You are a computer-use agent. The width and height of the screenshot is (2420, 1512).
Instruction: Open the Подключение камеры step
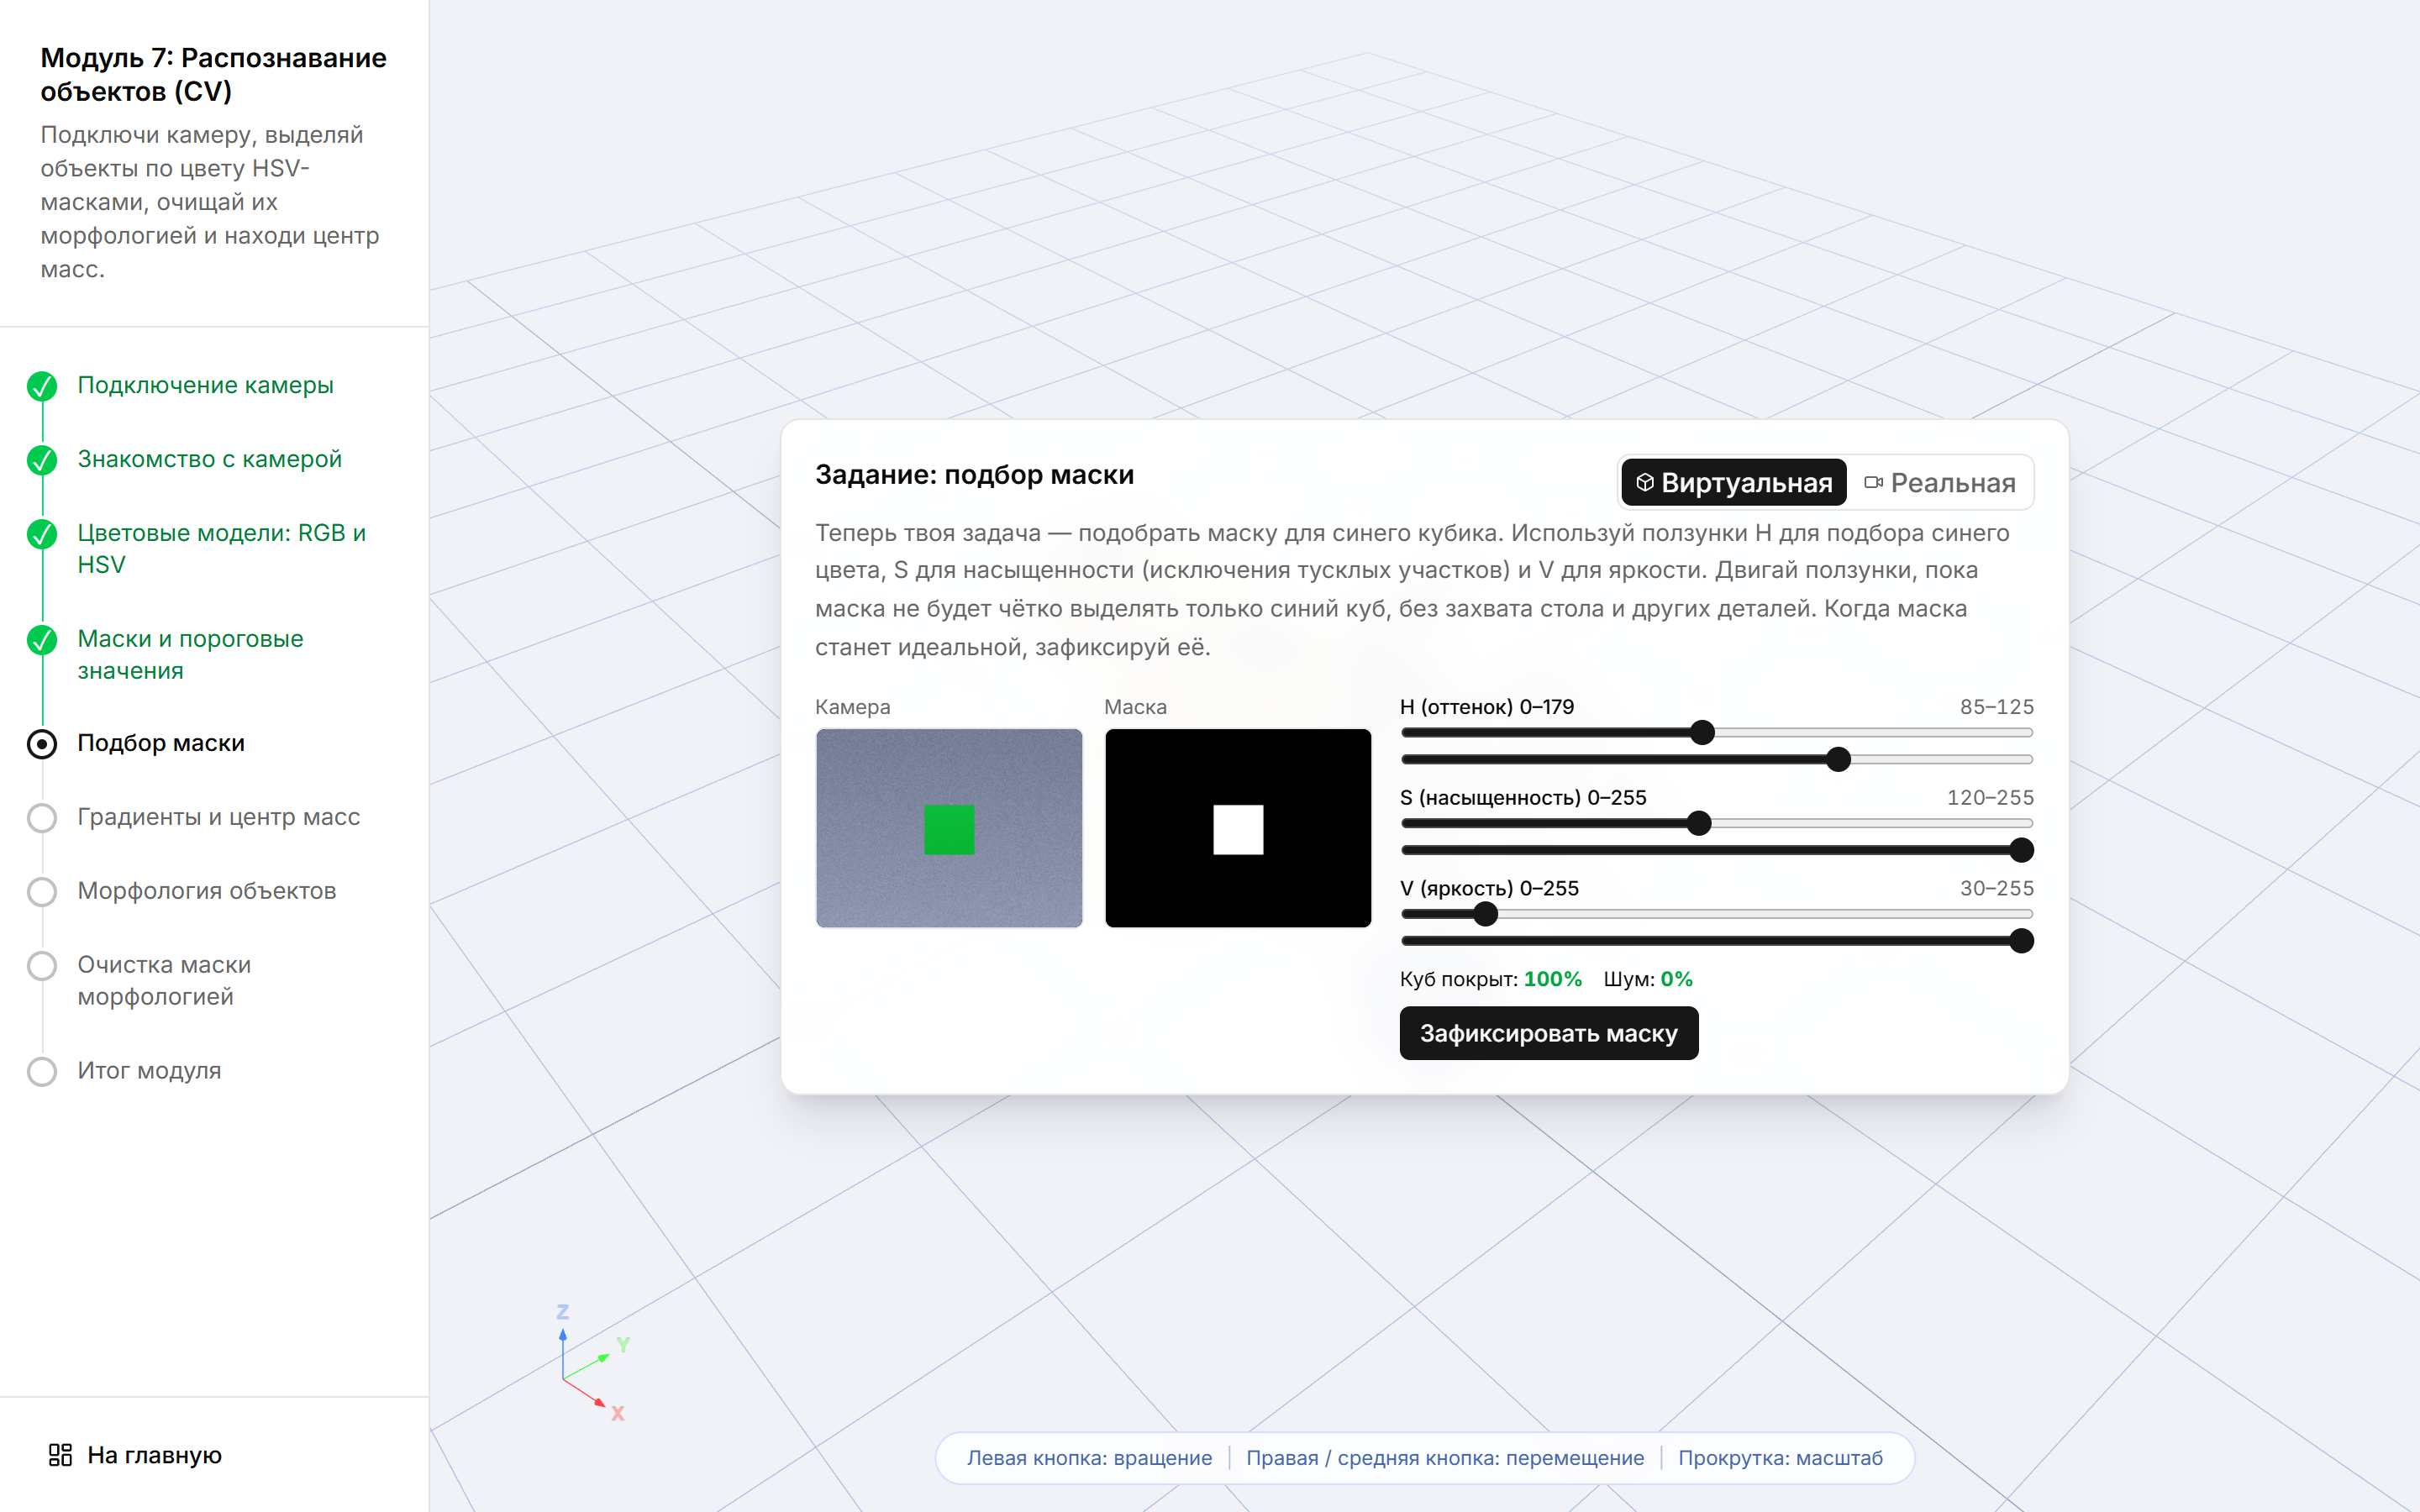(206, 385)
